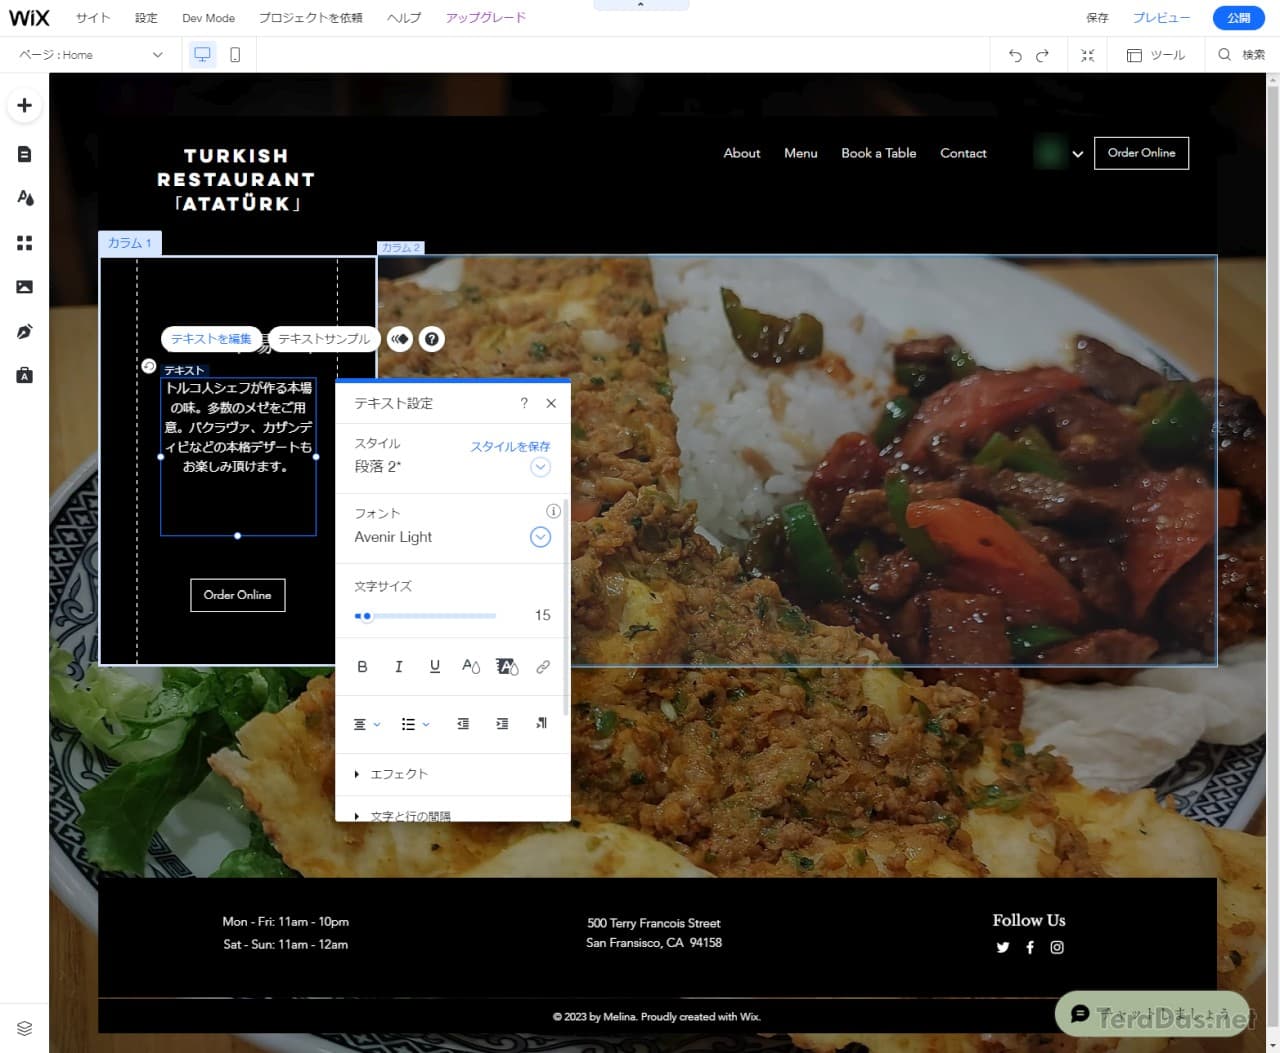
Task: Expand the 文字と行の間隔 section
Action: pos(402,816)
